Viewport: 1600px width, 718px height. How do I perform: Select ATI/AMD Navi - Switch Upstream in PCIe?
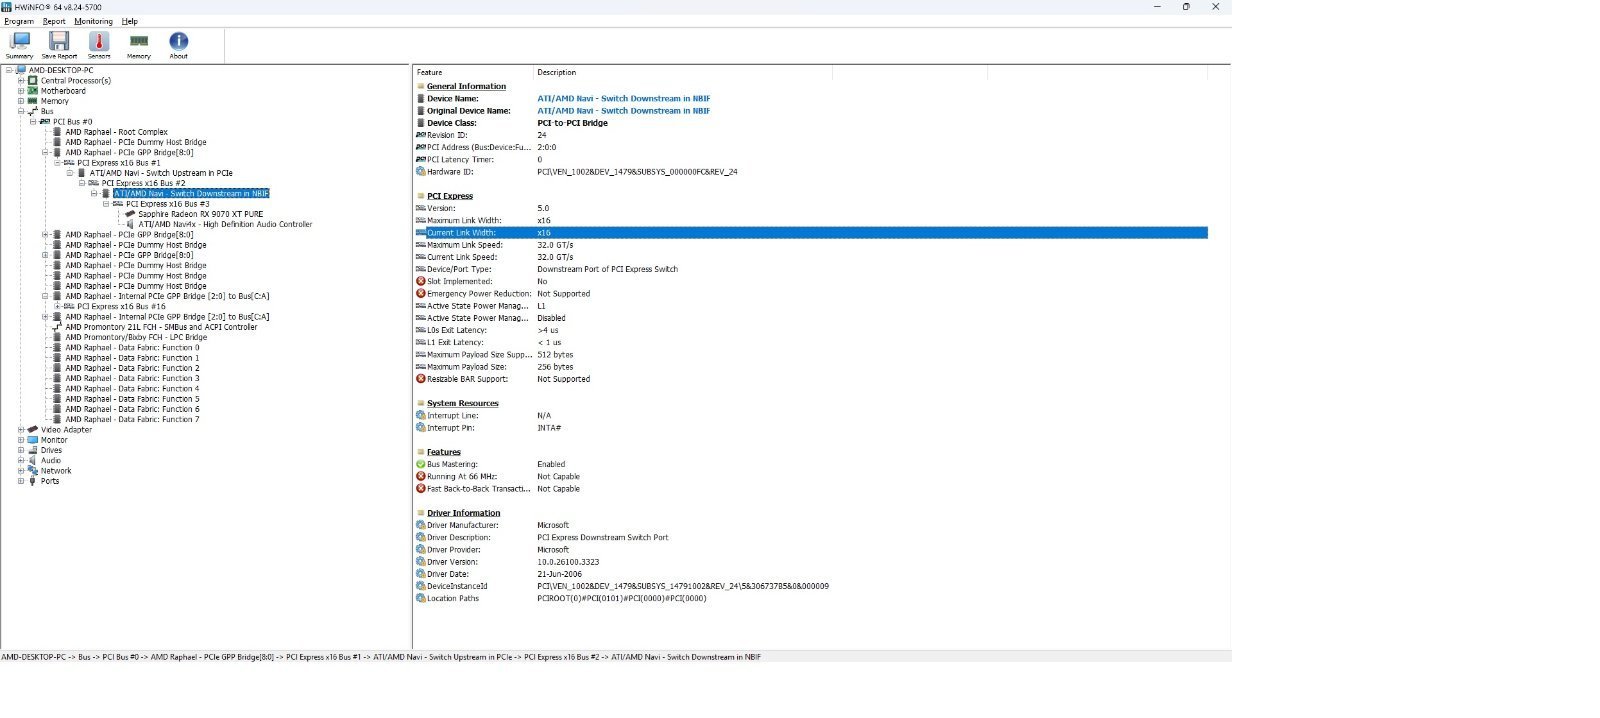(x=161, y=173)
